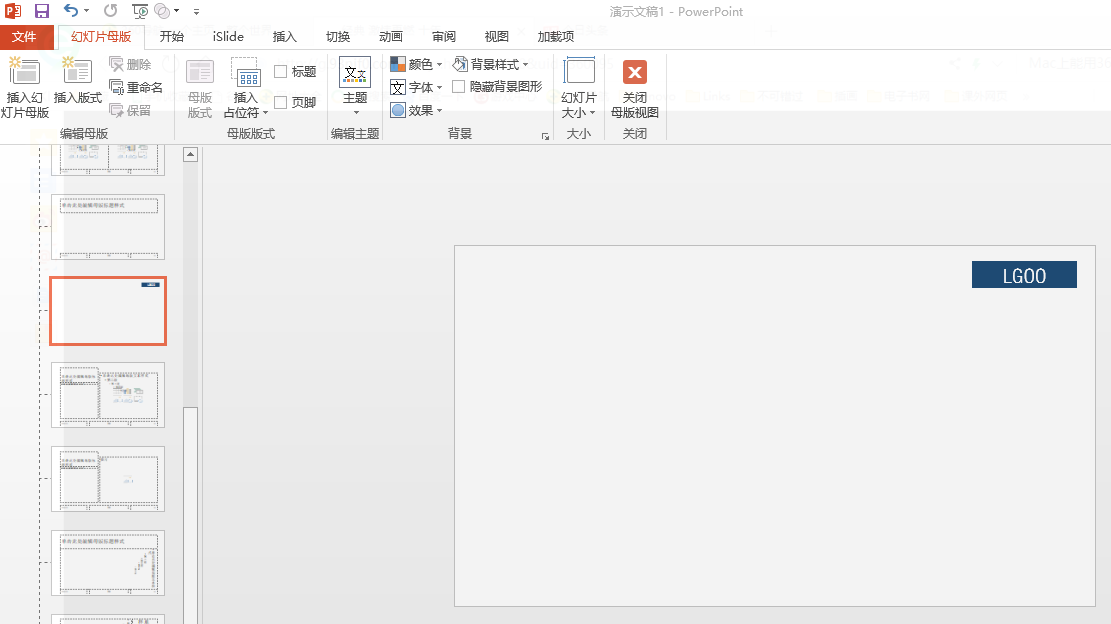Click 重命名 to rename layout
Viewport: 1111px width, 624px height.
tap(136, 87)
